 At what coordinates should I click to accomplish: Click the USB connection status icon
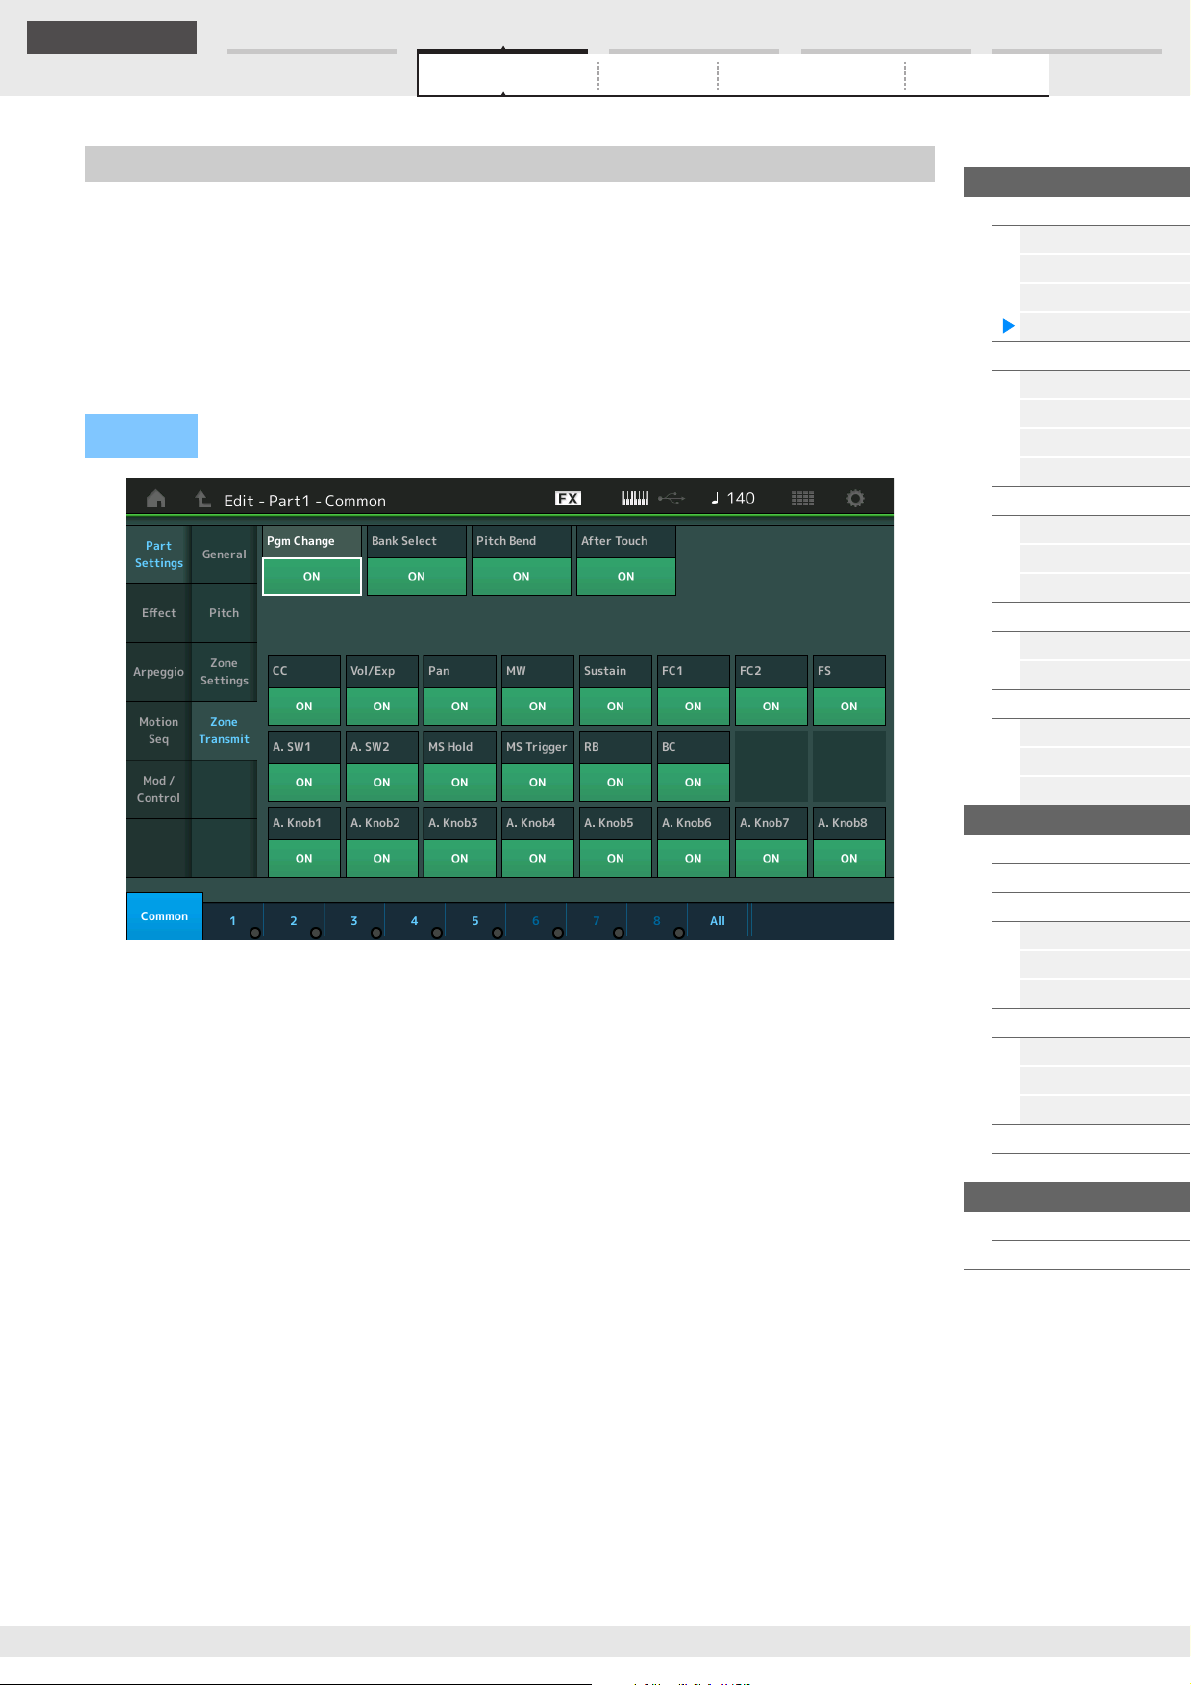click(672, 498)
